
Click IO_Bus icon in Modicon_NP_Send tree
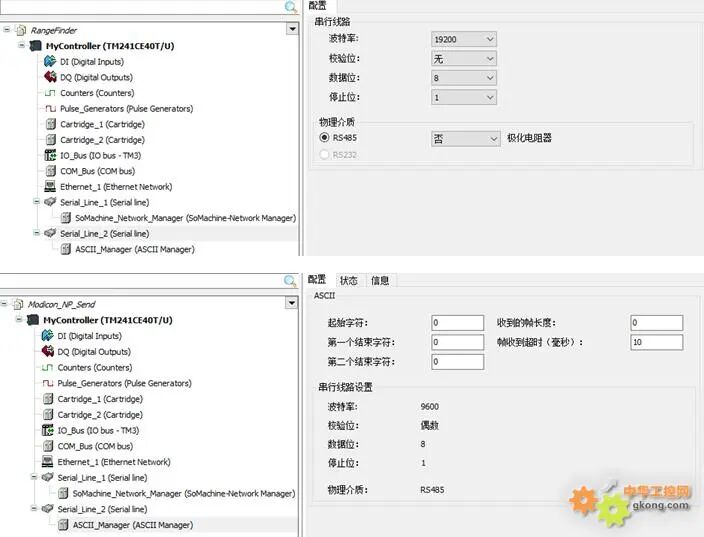coord(47,430)
